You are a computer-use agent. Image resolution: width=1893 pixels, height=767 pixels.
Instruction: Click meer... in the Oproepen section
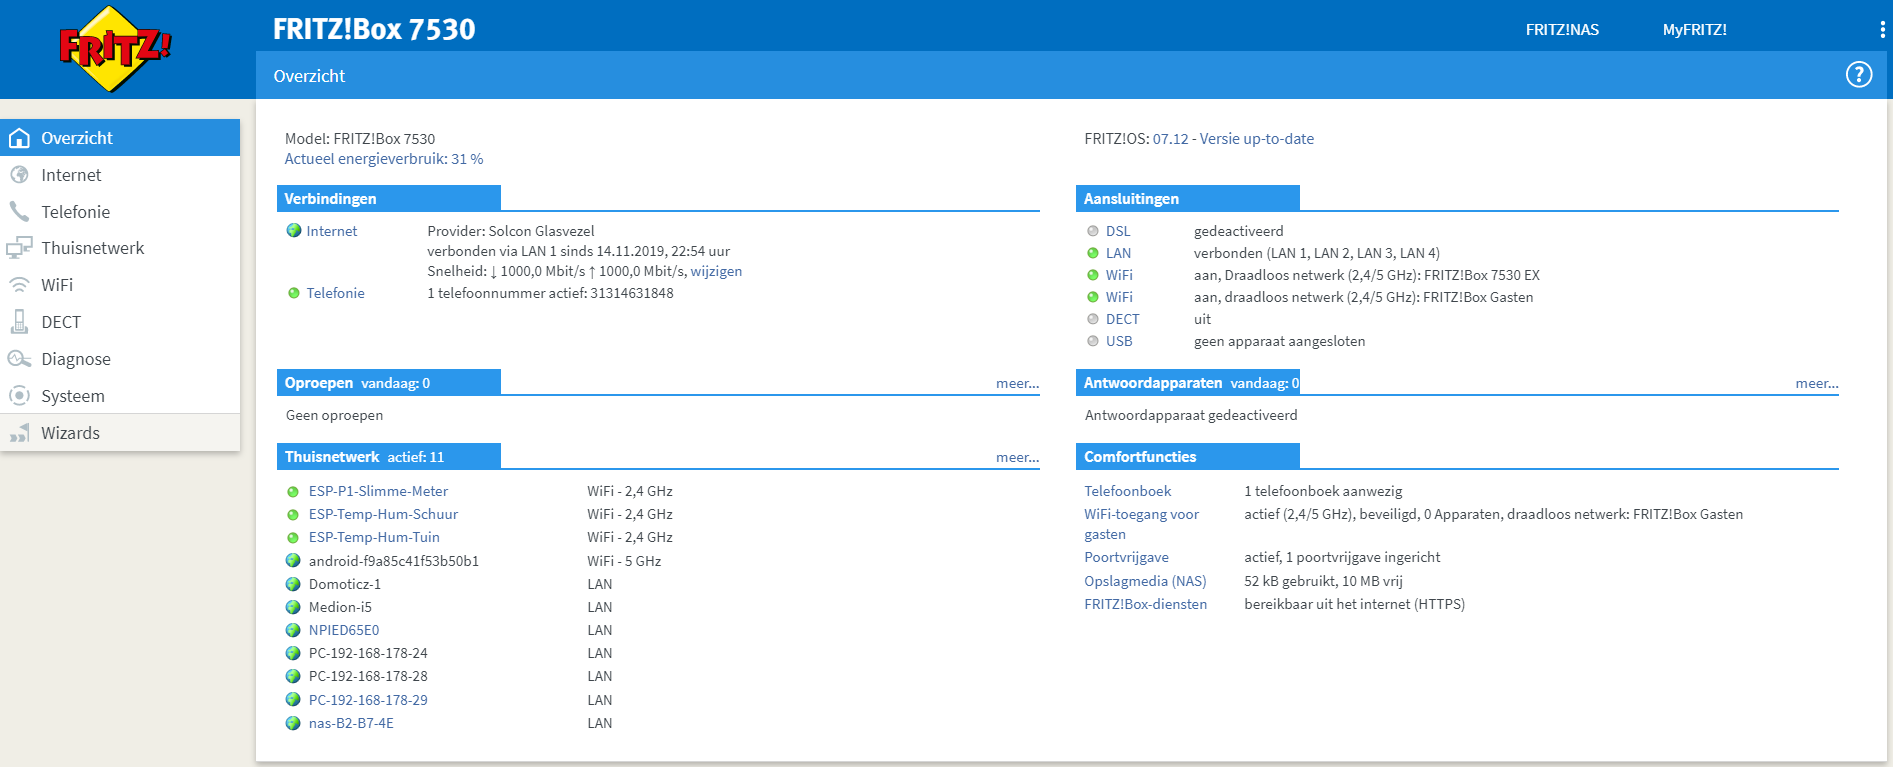click(x=1017, y=383)
